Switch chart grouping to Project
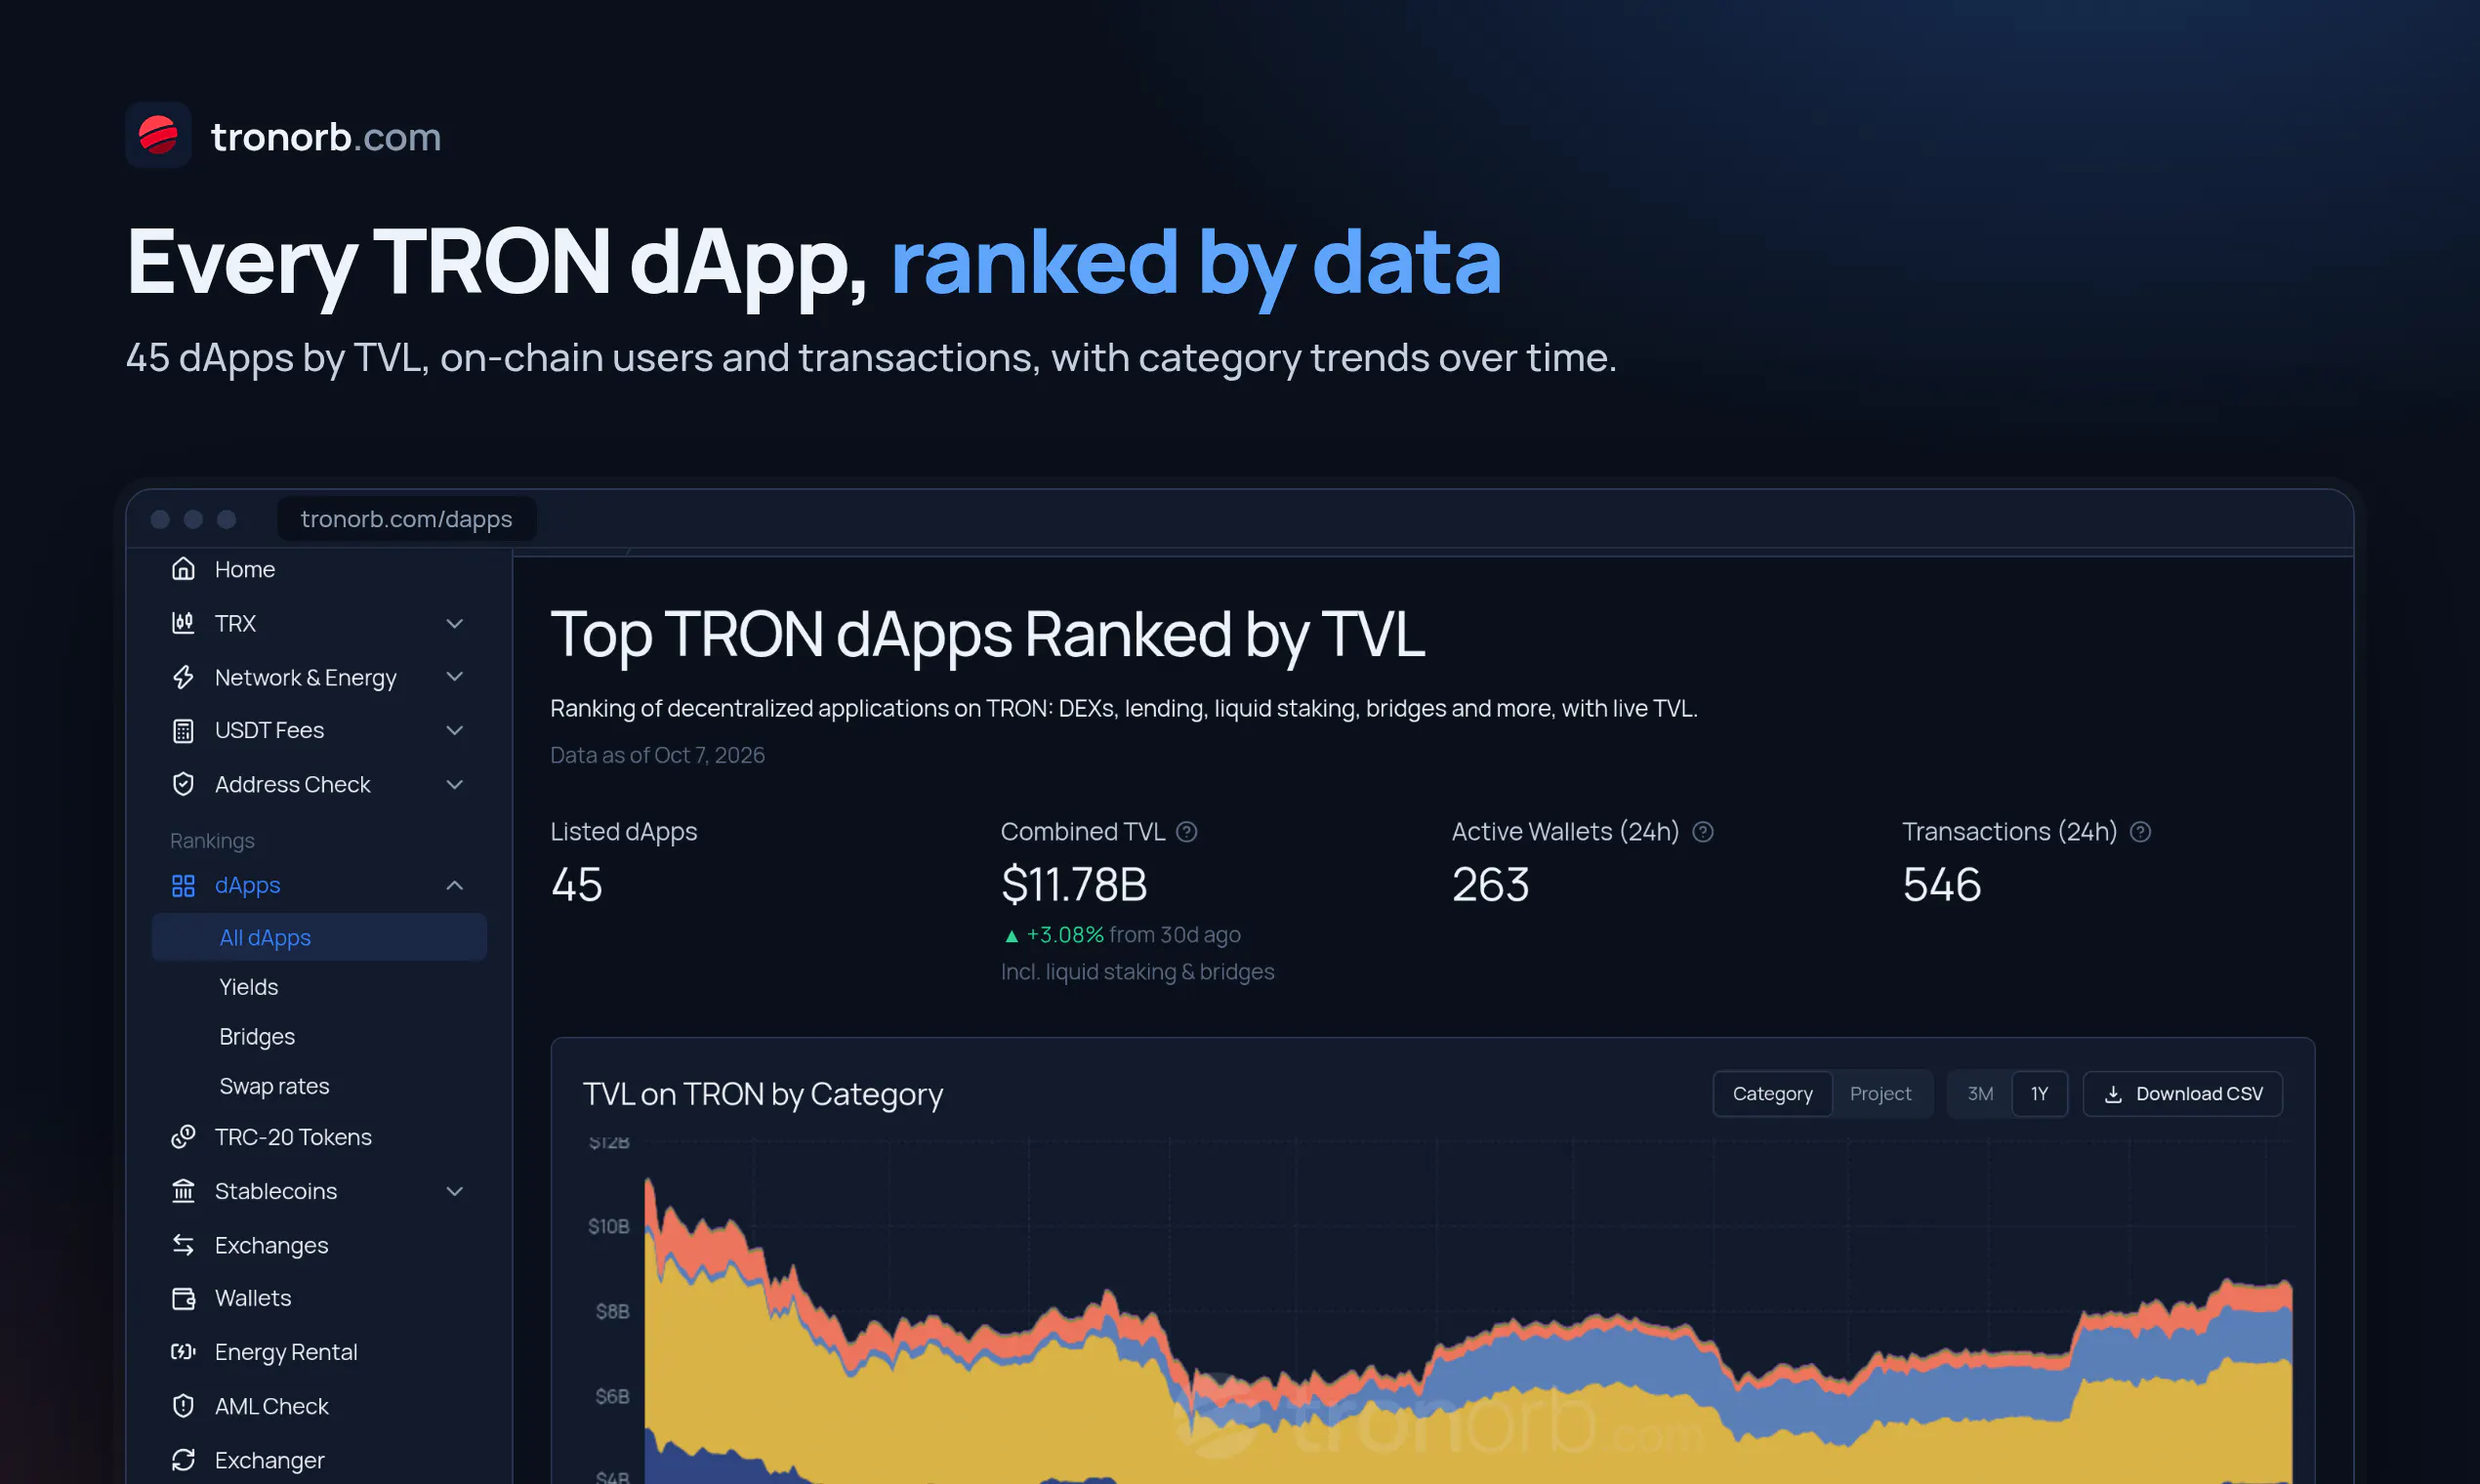The height and width of the screenshot is (1484, 2480). click(1880, 1094)
